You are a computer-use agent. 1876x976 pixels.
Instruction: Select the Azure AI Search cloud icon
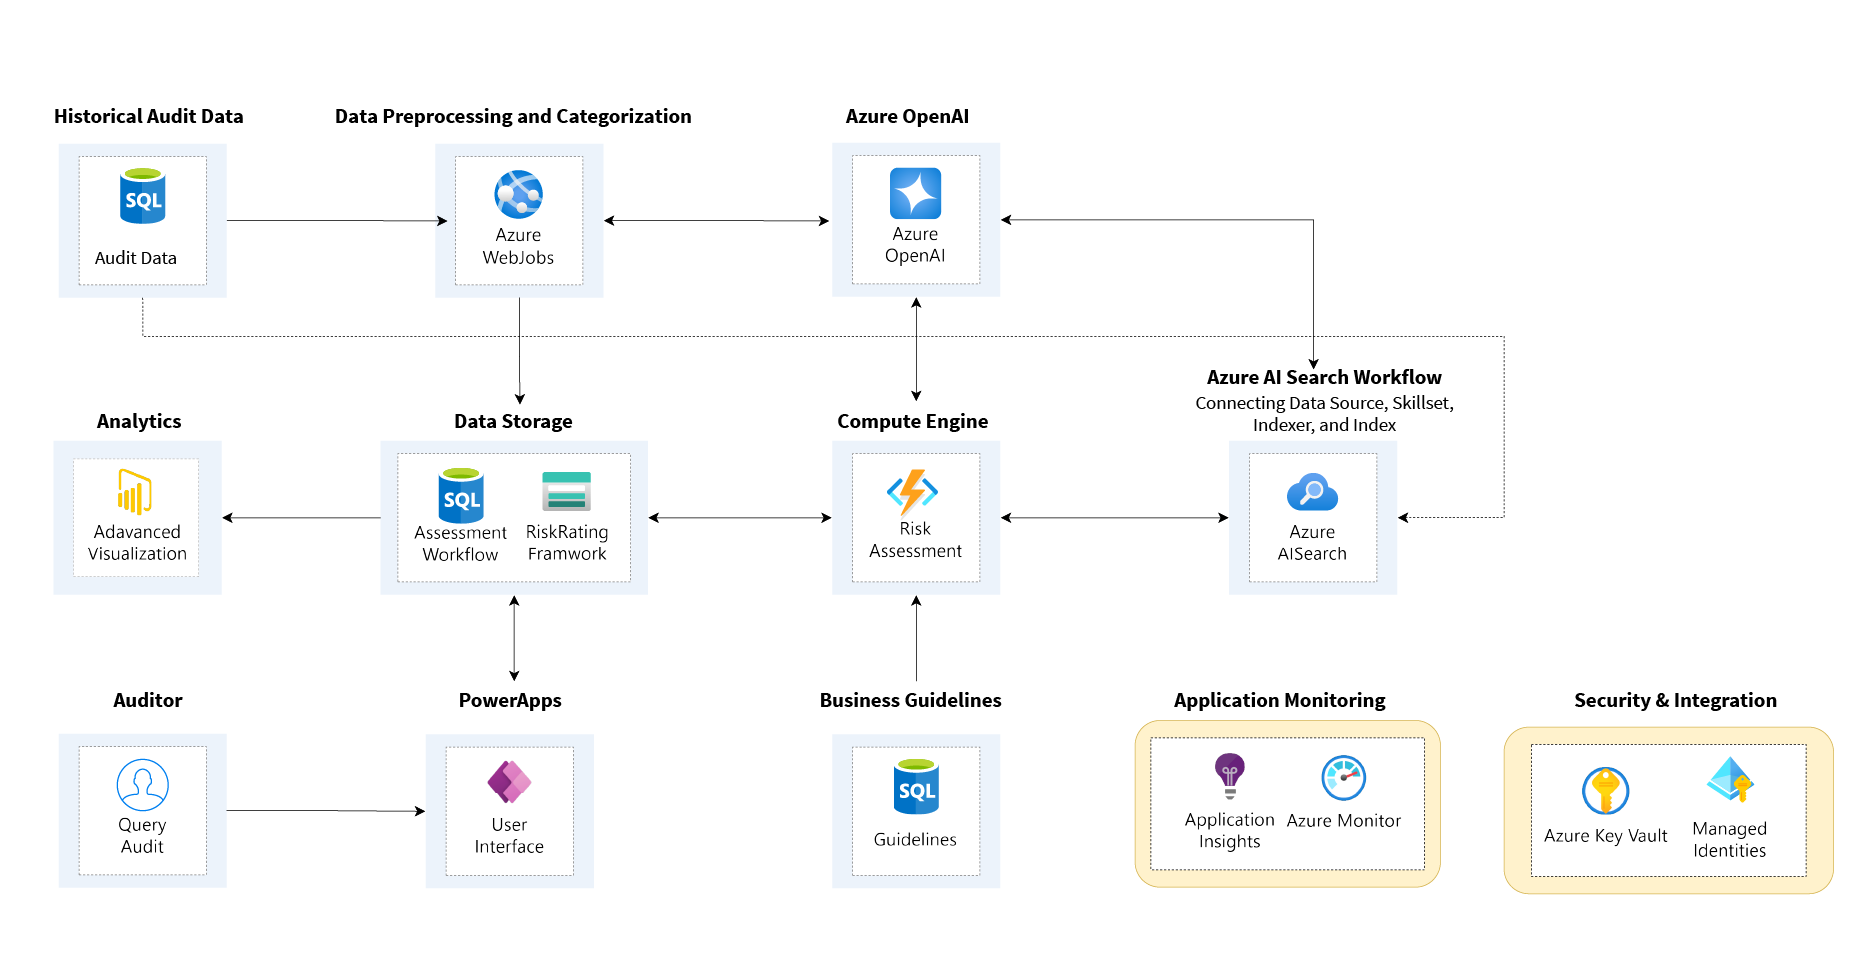(x=1312, y=493)
